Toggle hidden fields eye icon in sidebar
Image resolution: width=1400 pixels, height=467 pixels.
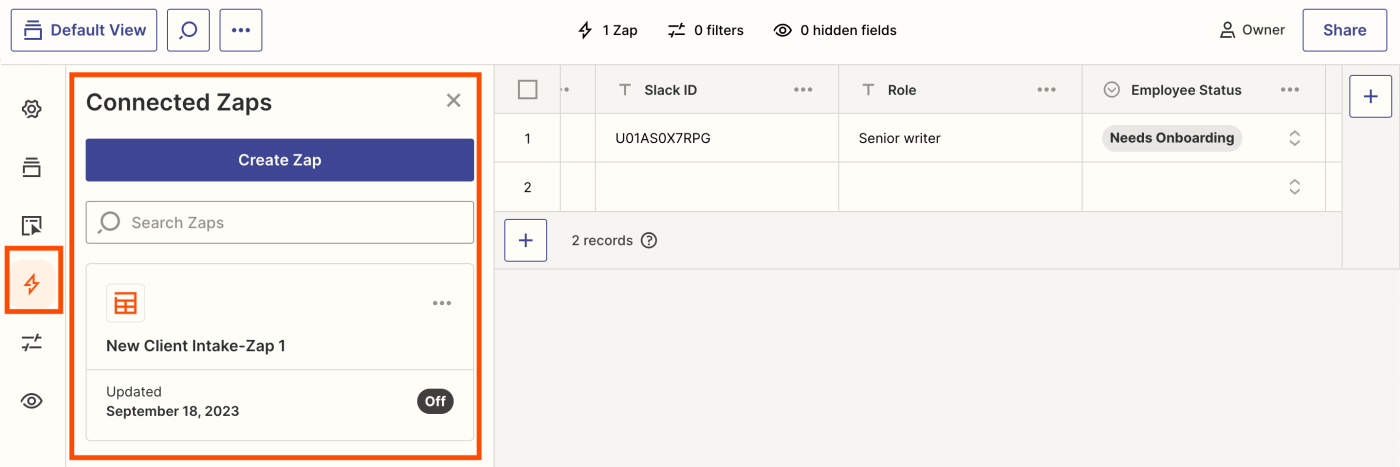coord(32,401)
